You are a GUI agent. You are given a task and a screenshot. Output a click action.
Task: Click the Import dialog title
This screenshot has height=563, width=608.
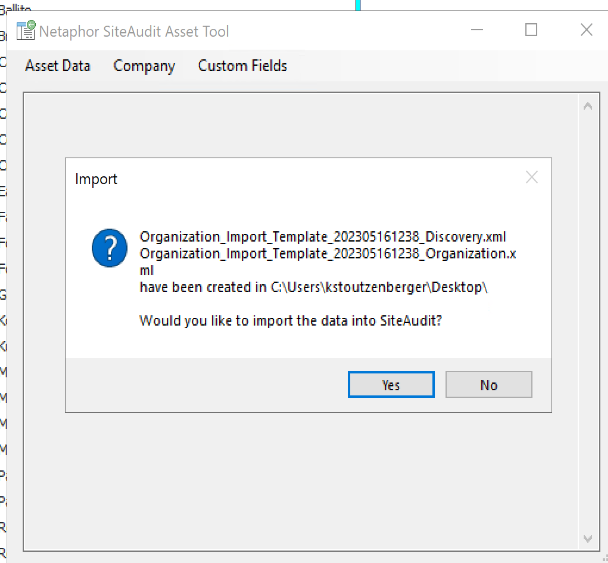tap(96, 179)
